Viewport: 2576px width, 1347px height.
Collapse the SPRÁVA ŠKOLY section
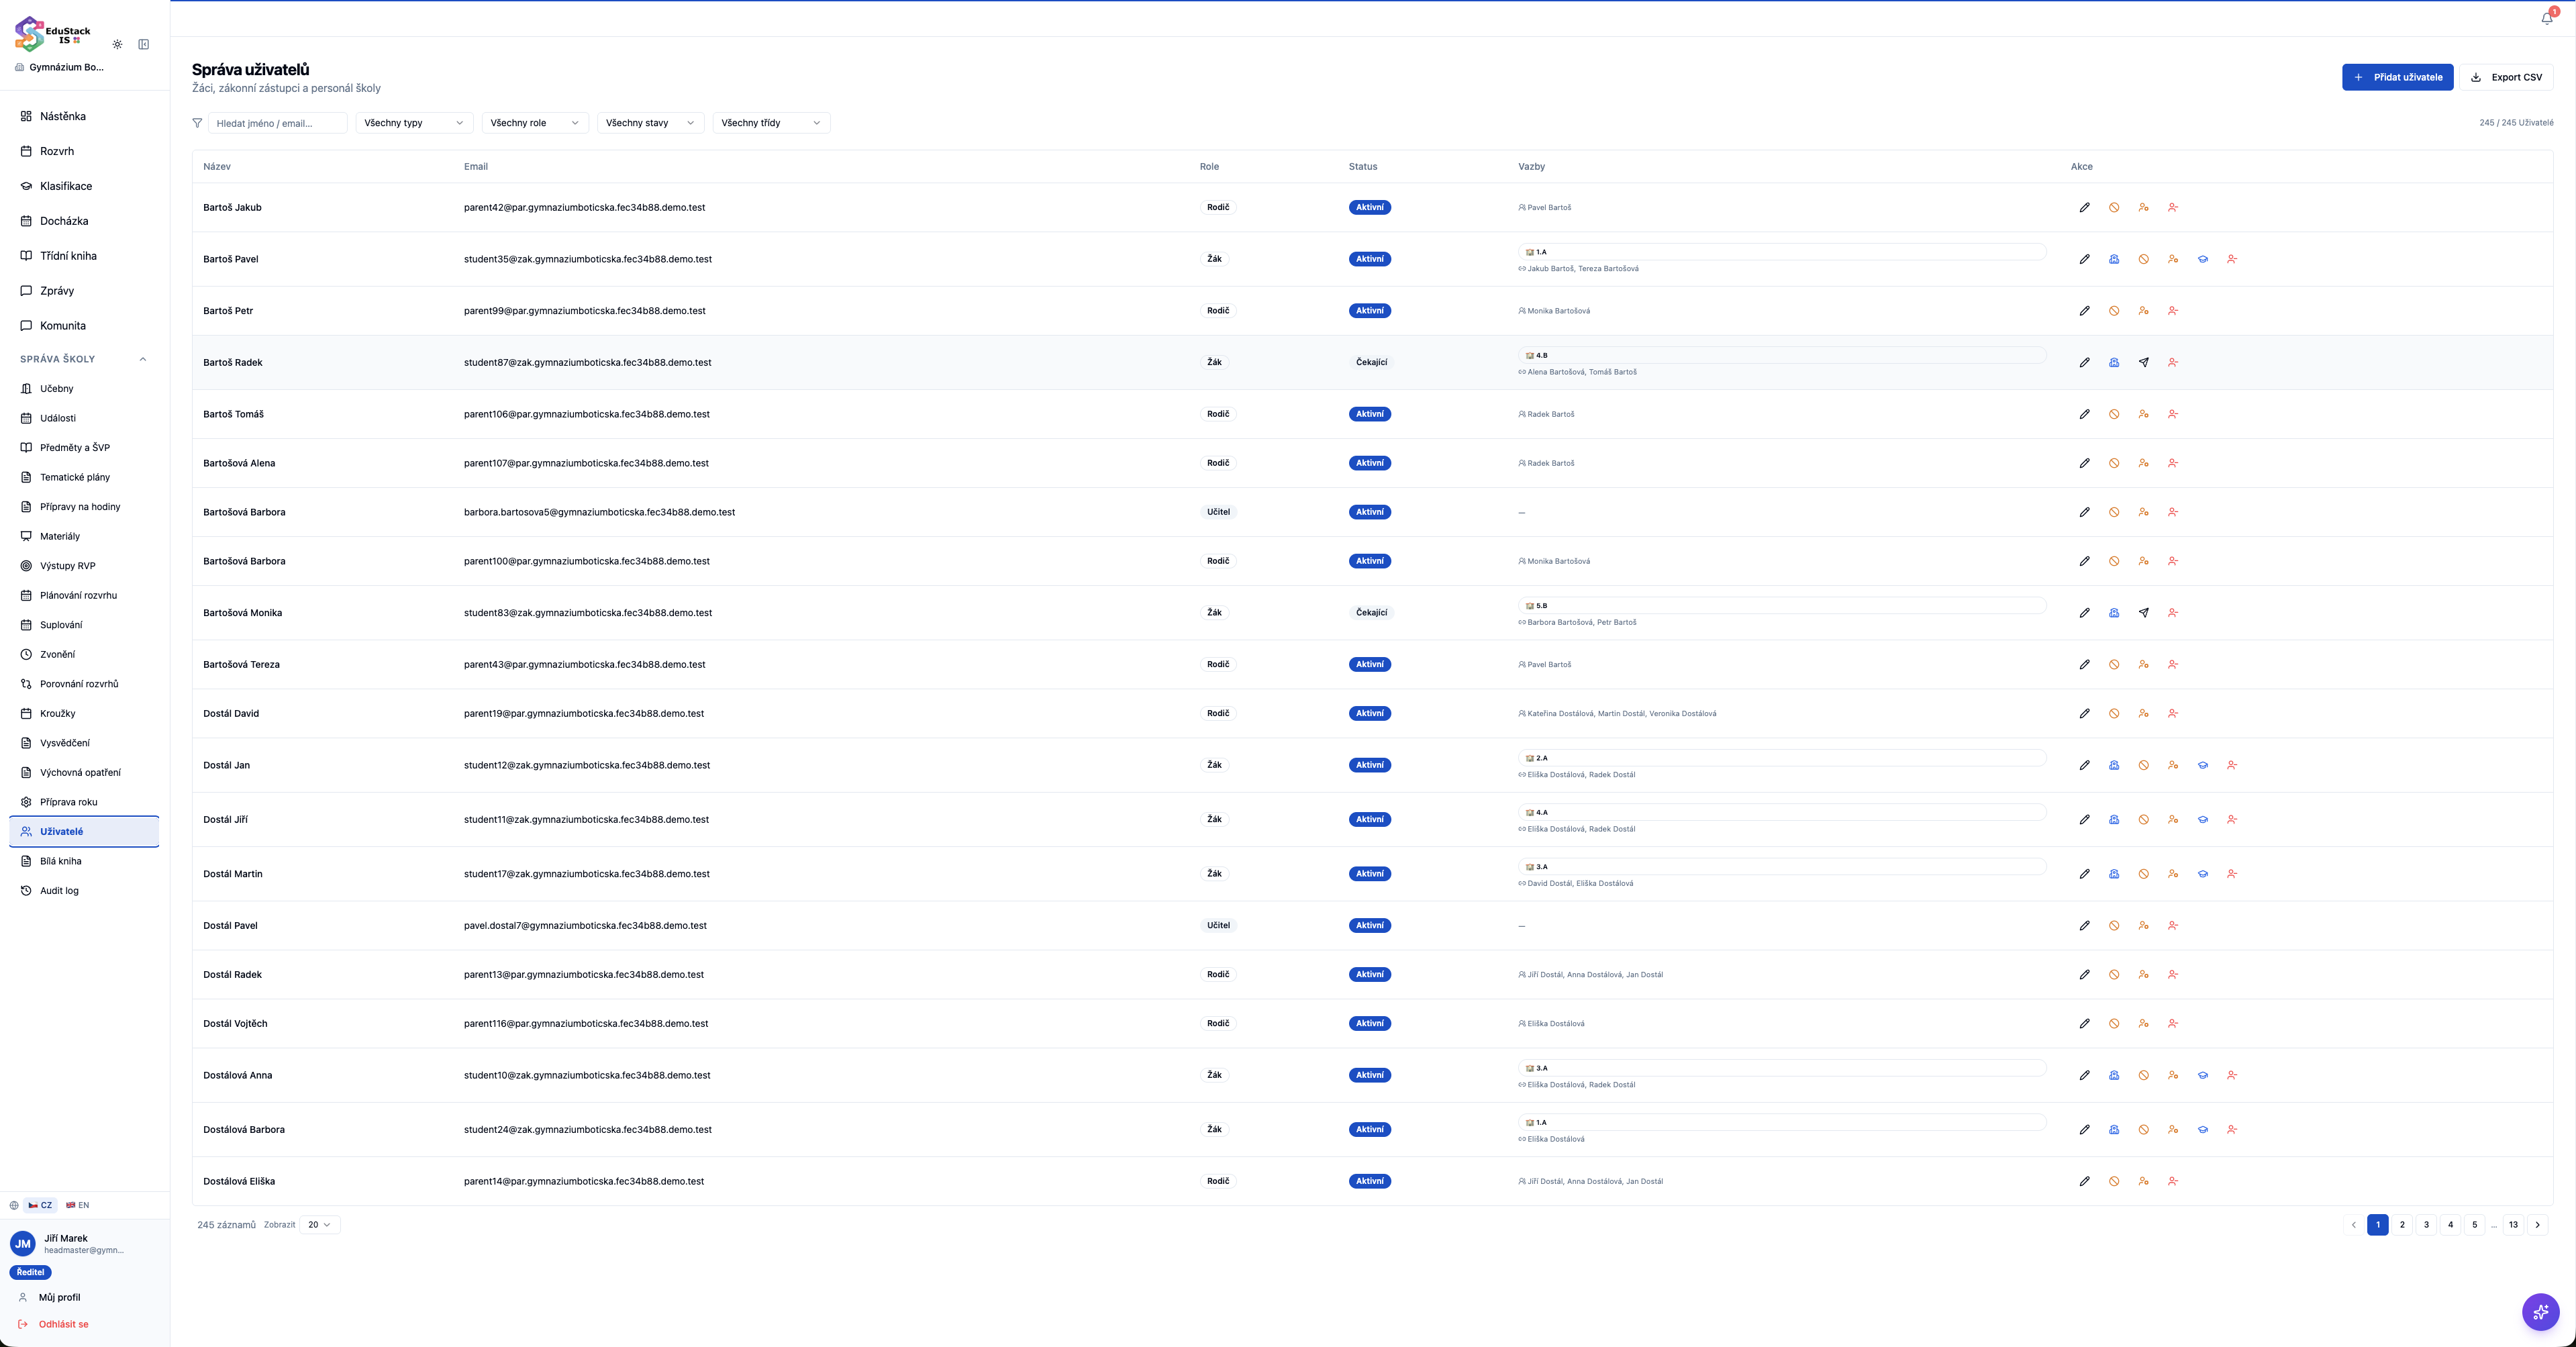tap(84, 359)
